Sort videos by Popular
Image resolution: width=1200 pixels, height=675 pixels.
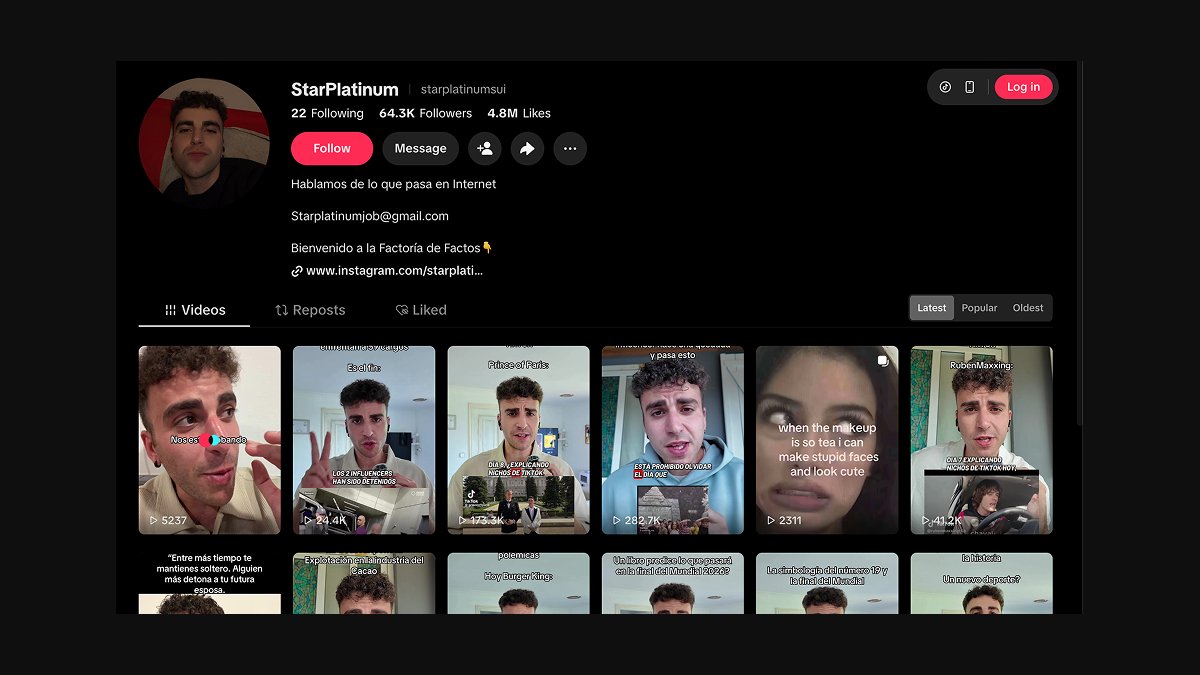(x=979, y=308)
